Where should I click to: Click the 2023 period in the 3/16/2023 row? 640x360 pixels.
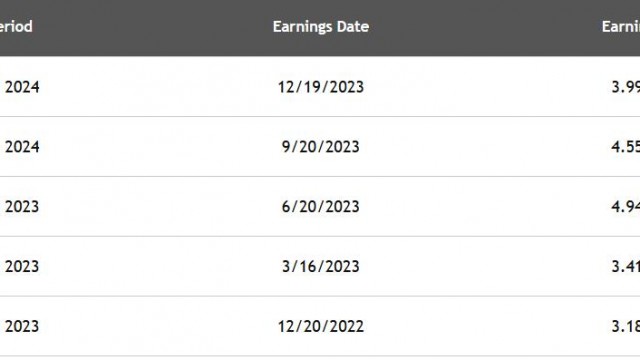click(x=22, y=267)
